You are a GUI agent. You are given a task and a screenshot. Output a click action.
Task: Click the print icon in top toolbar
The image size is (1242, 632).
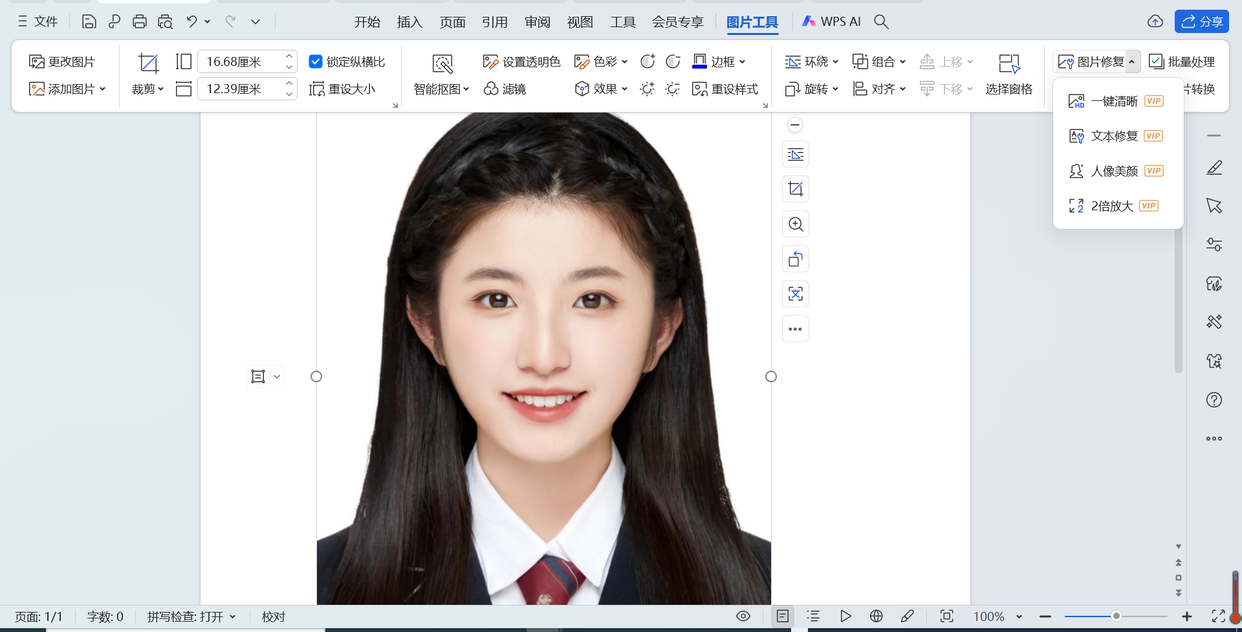[x=140, y=21]
